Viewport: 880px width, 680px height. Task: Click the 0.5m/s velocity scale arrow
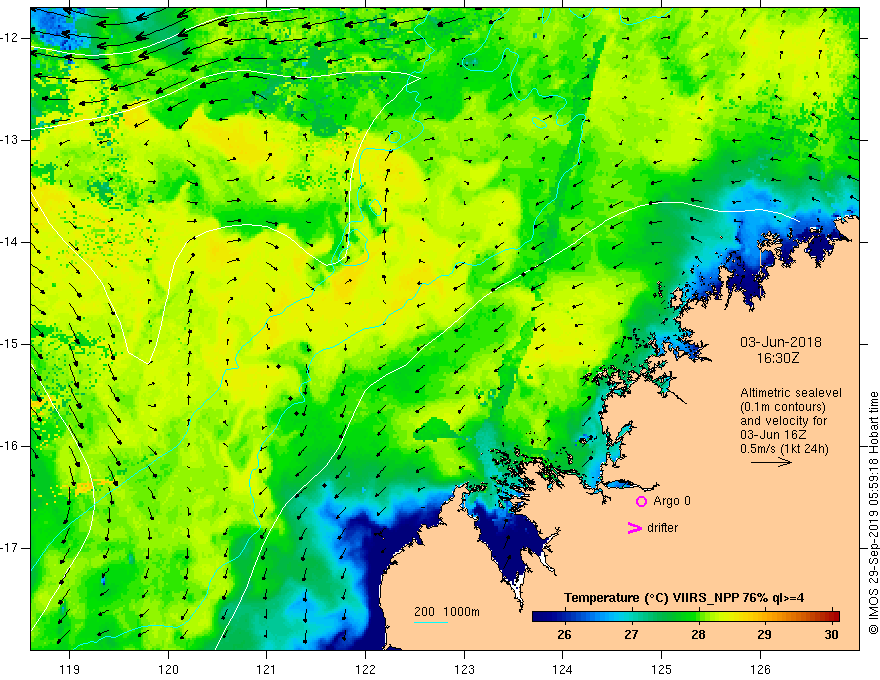coord(771,462)
